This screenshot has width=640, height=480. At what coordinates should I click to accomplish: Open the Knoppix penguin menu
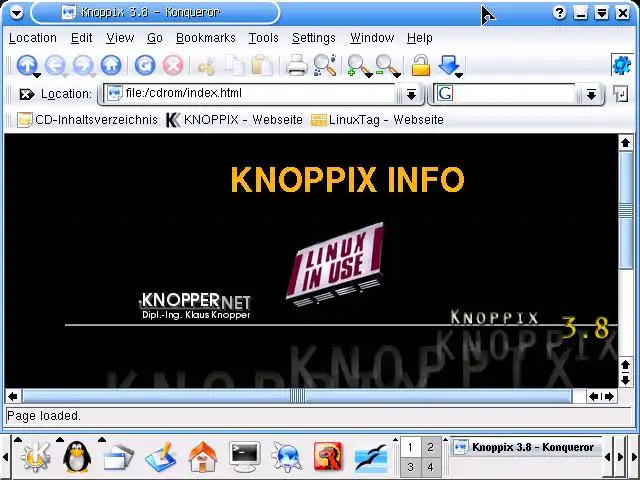[x=77, y=457]
